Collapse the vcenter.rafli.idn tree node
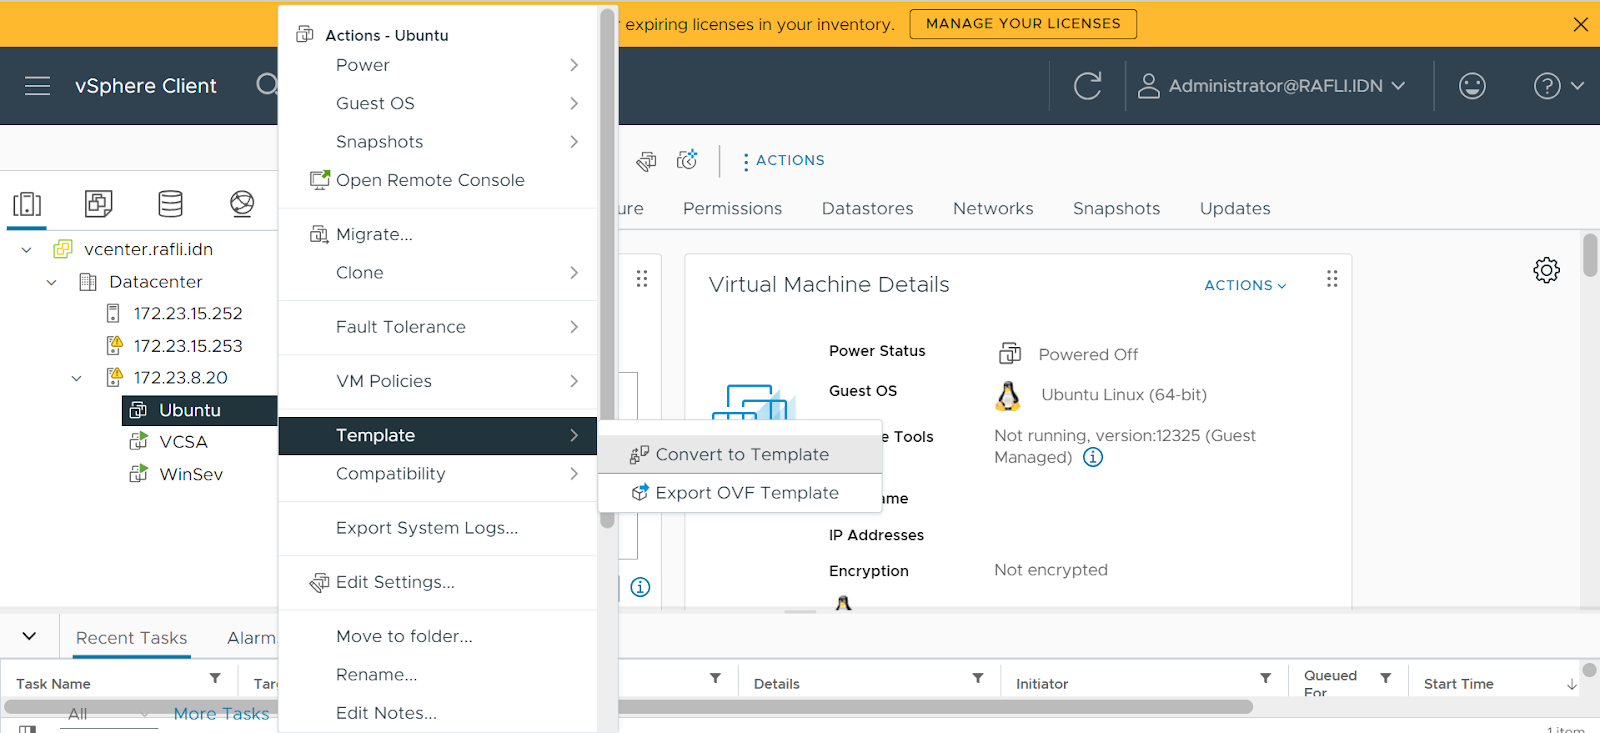This screenshot has width=1600, height=733. coord(27,250)
